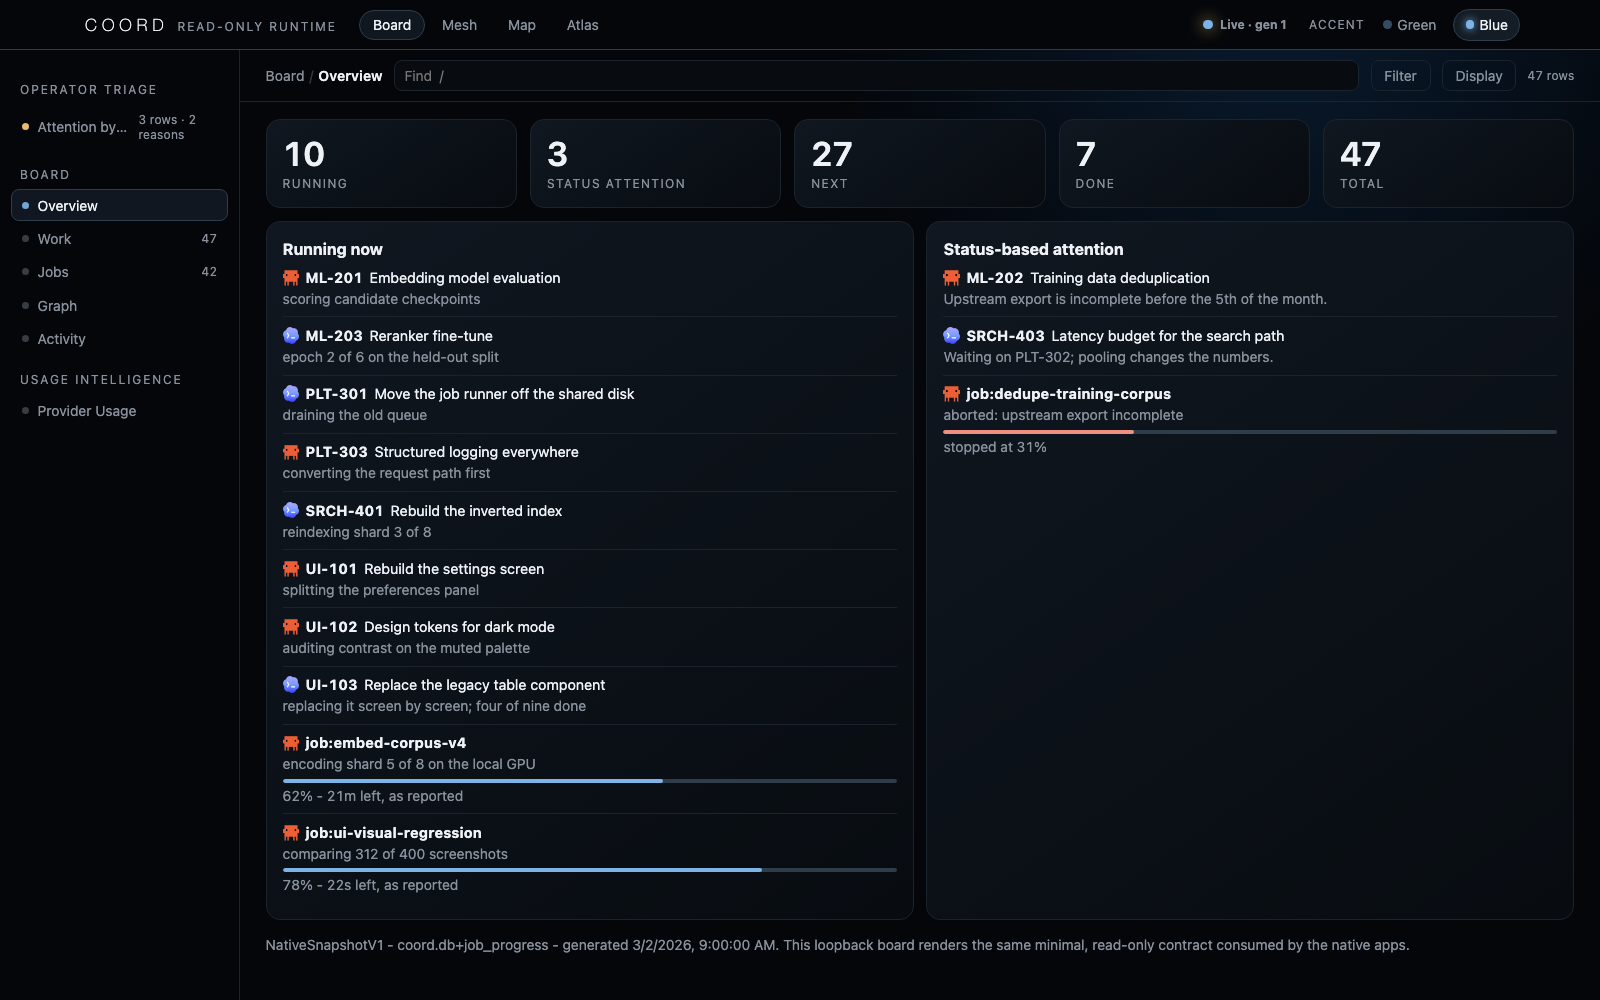The image size is (1600, 1000).
Task: Select the Blue accent option
Action: pyautogui.click(x=1486, y=25)
